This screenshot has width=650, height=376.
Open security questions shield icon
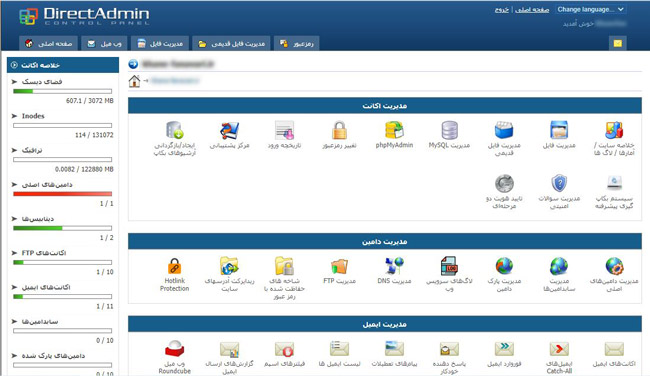pos(559,183)
